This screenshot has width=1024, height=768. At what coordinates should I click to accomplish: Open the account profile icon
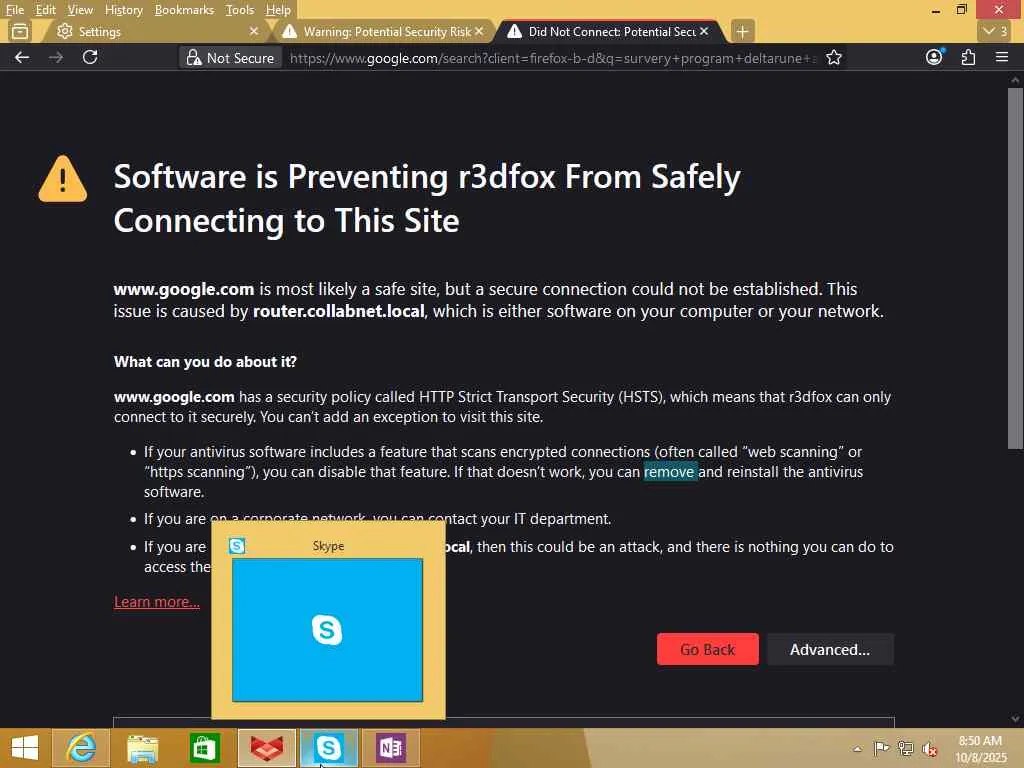(934, 57)
